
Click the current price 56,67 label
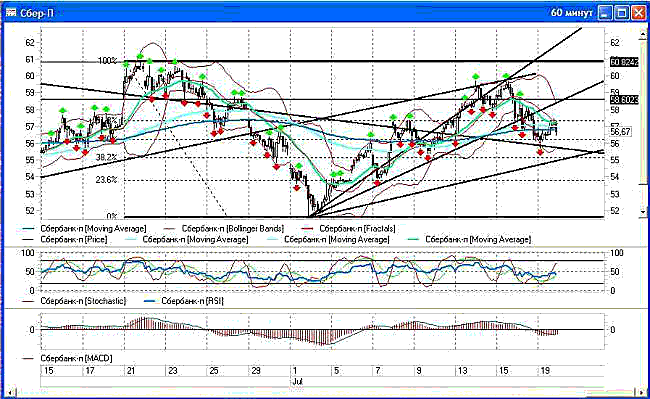(x=621, y=132)
